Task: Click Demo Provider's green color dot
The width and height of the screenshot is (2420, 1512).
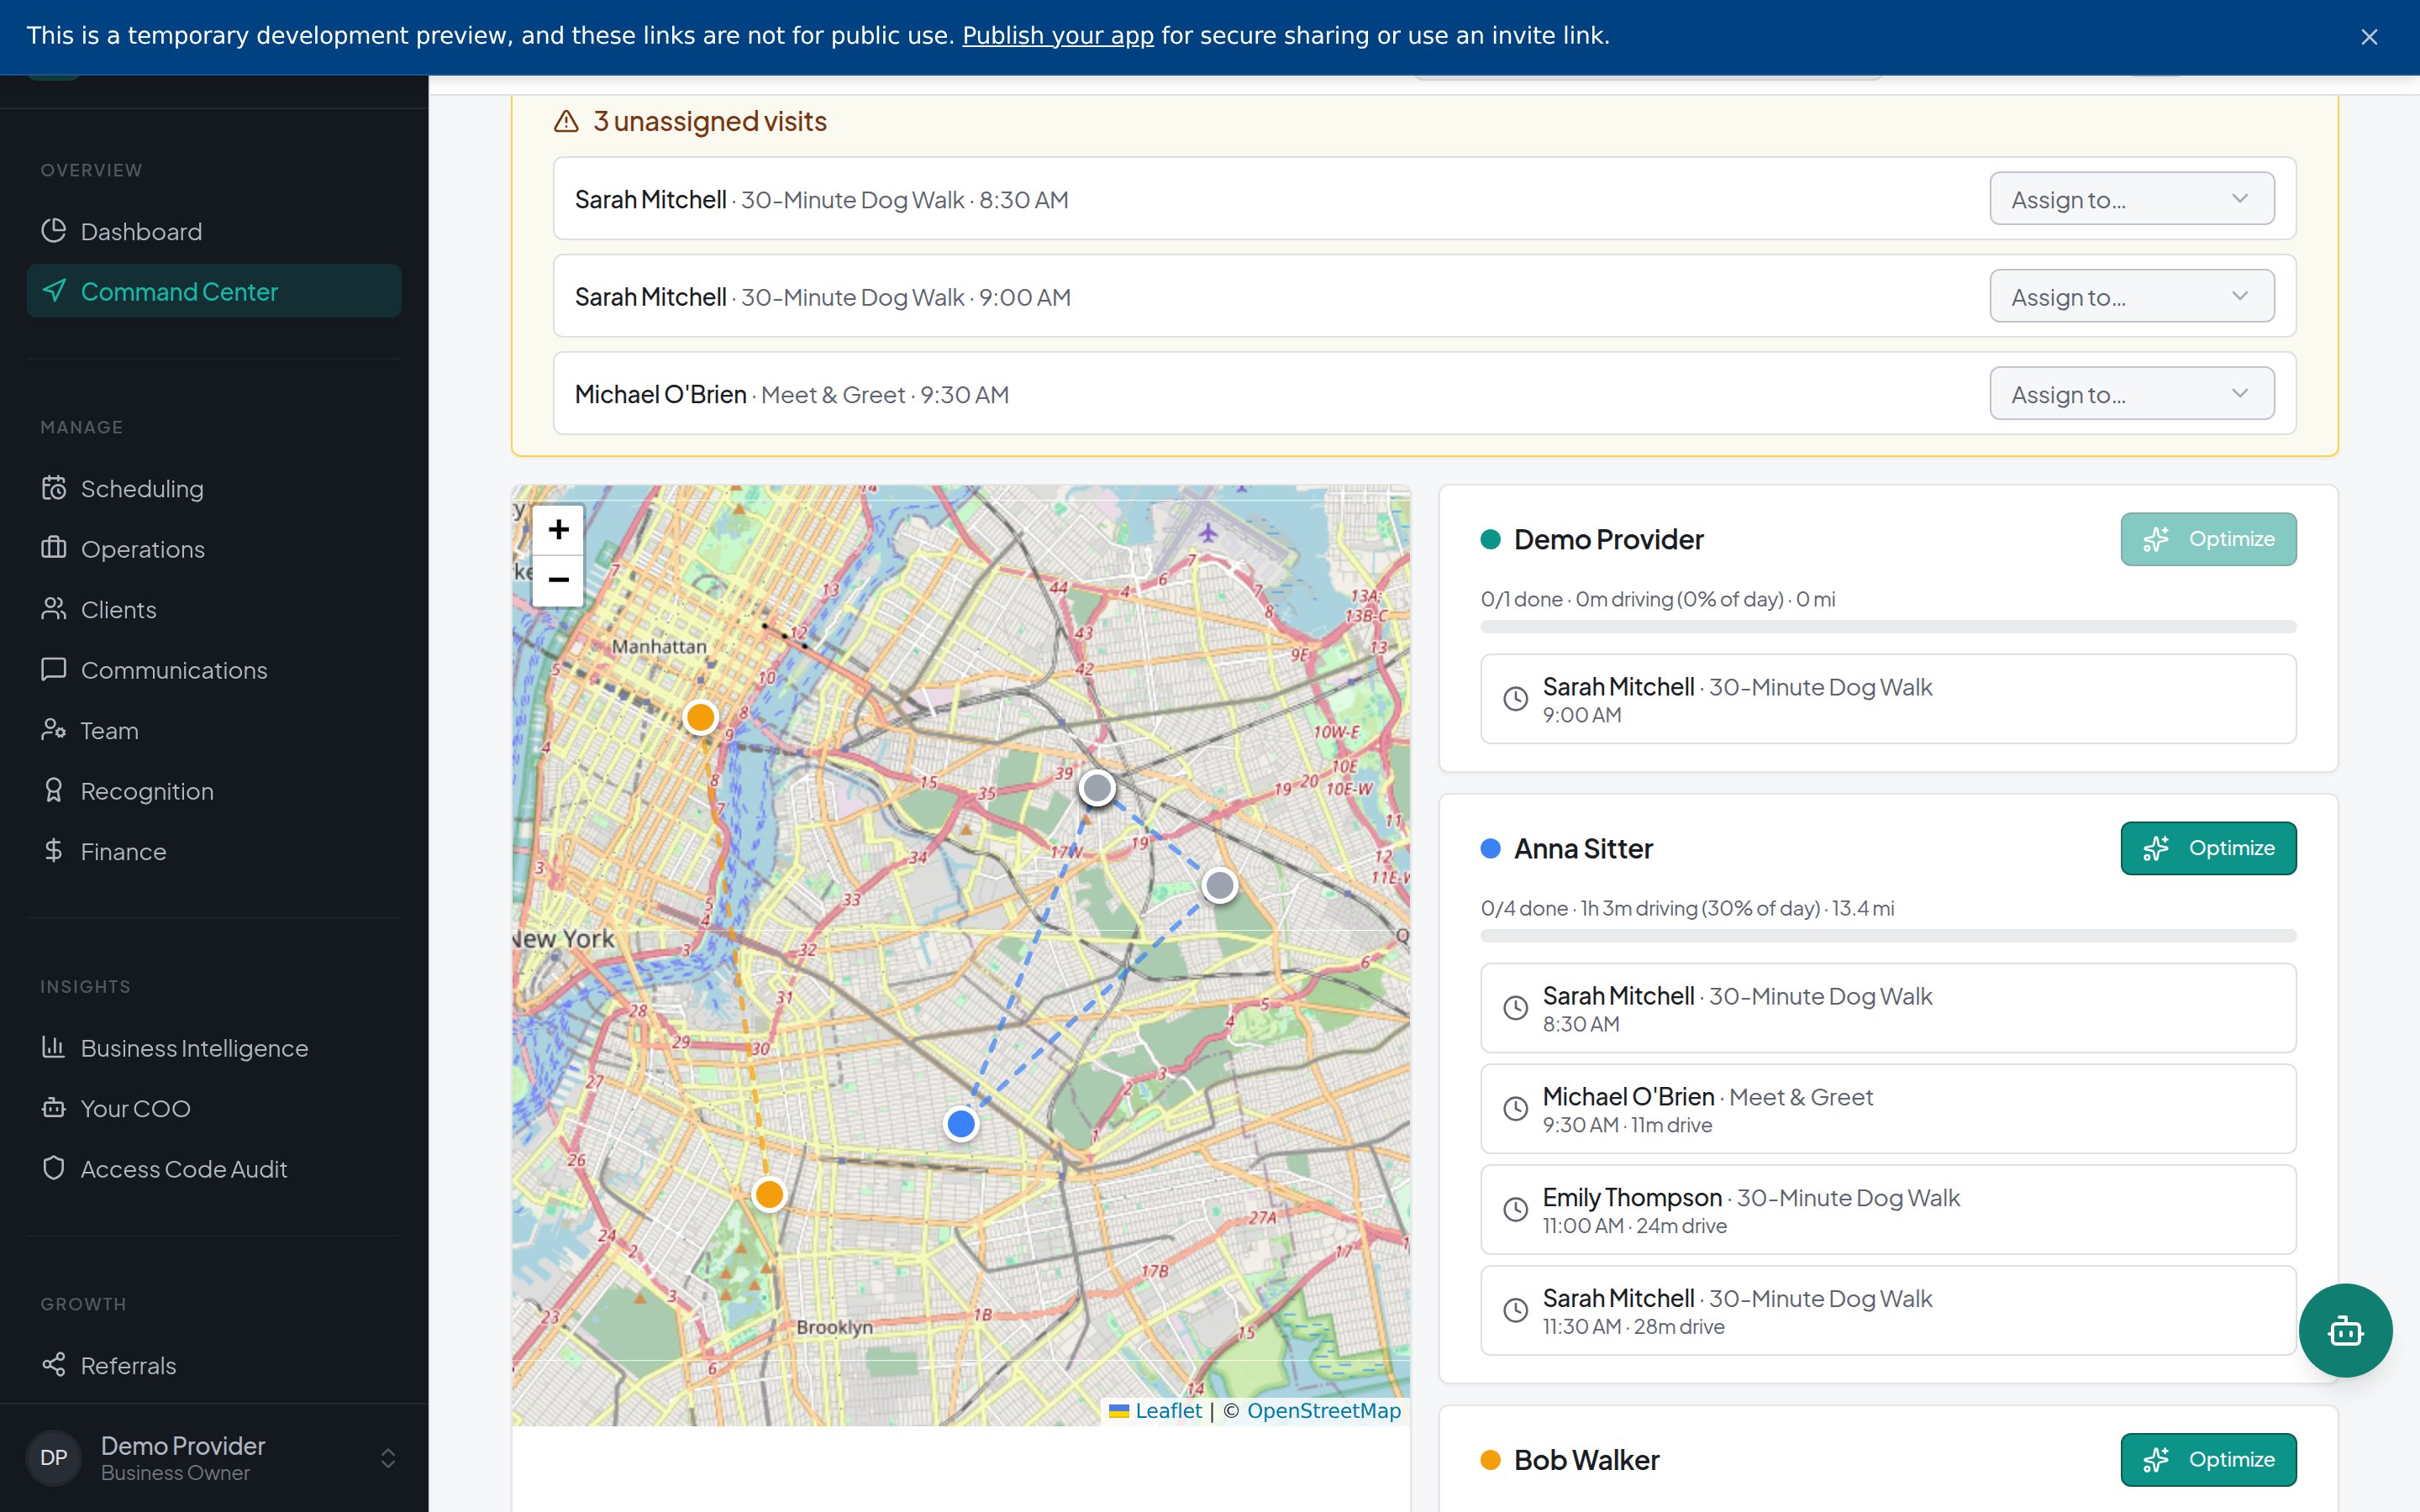Action: pos(1491,540)
